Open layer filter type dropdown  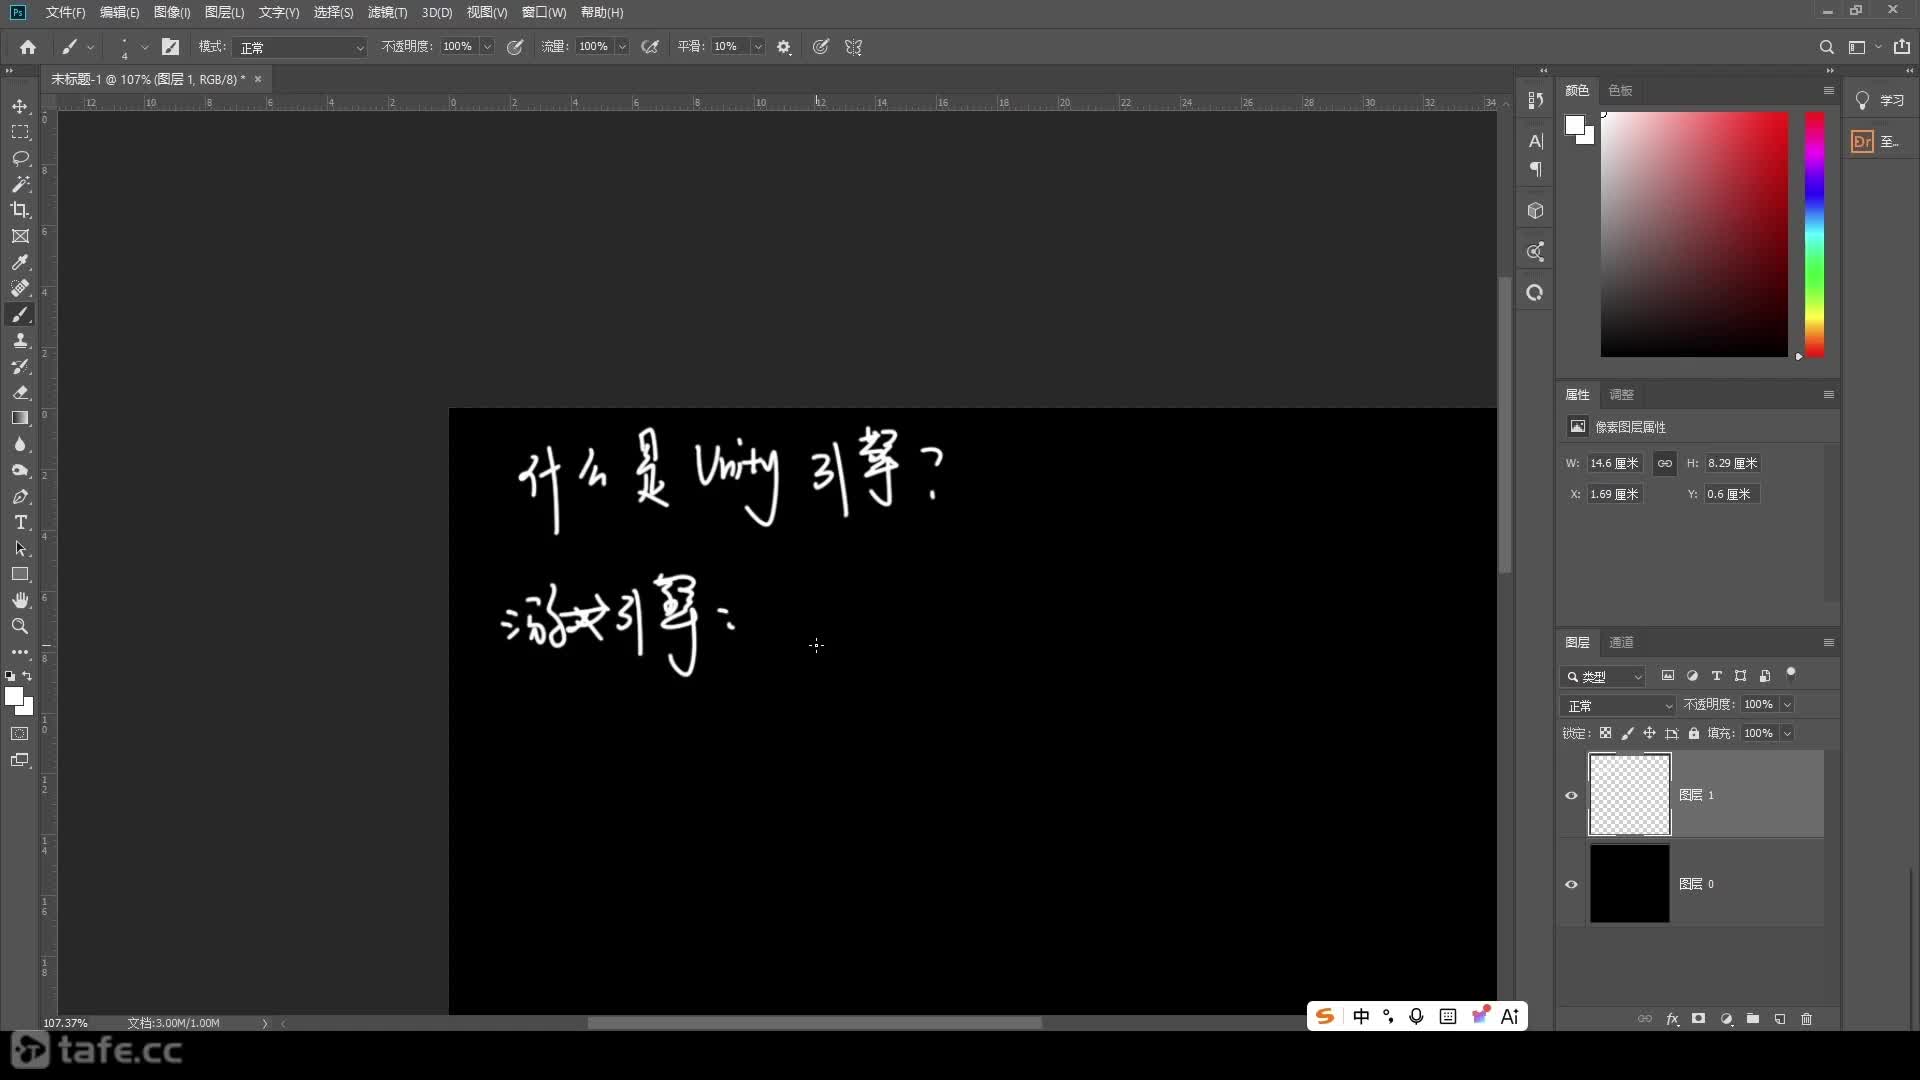click(1603, 677)
